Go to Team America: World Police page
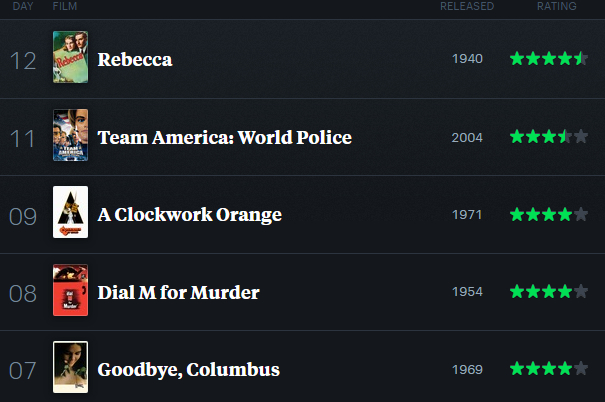 point(224,137)
